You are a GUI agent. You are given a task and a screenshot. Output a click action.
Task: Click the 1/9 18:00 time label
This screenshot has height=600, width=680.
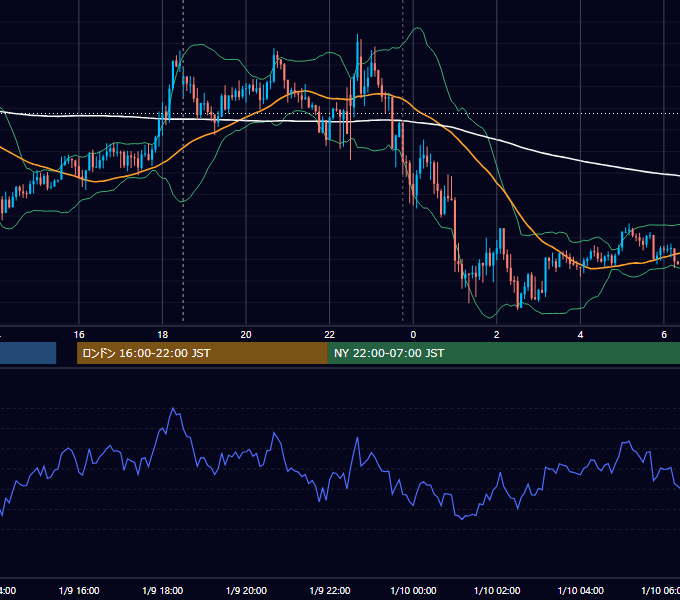pyautogui.click(x=163, y=590)
